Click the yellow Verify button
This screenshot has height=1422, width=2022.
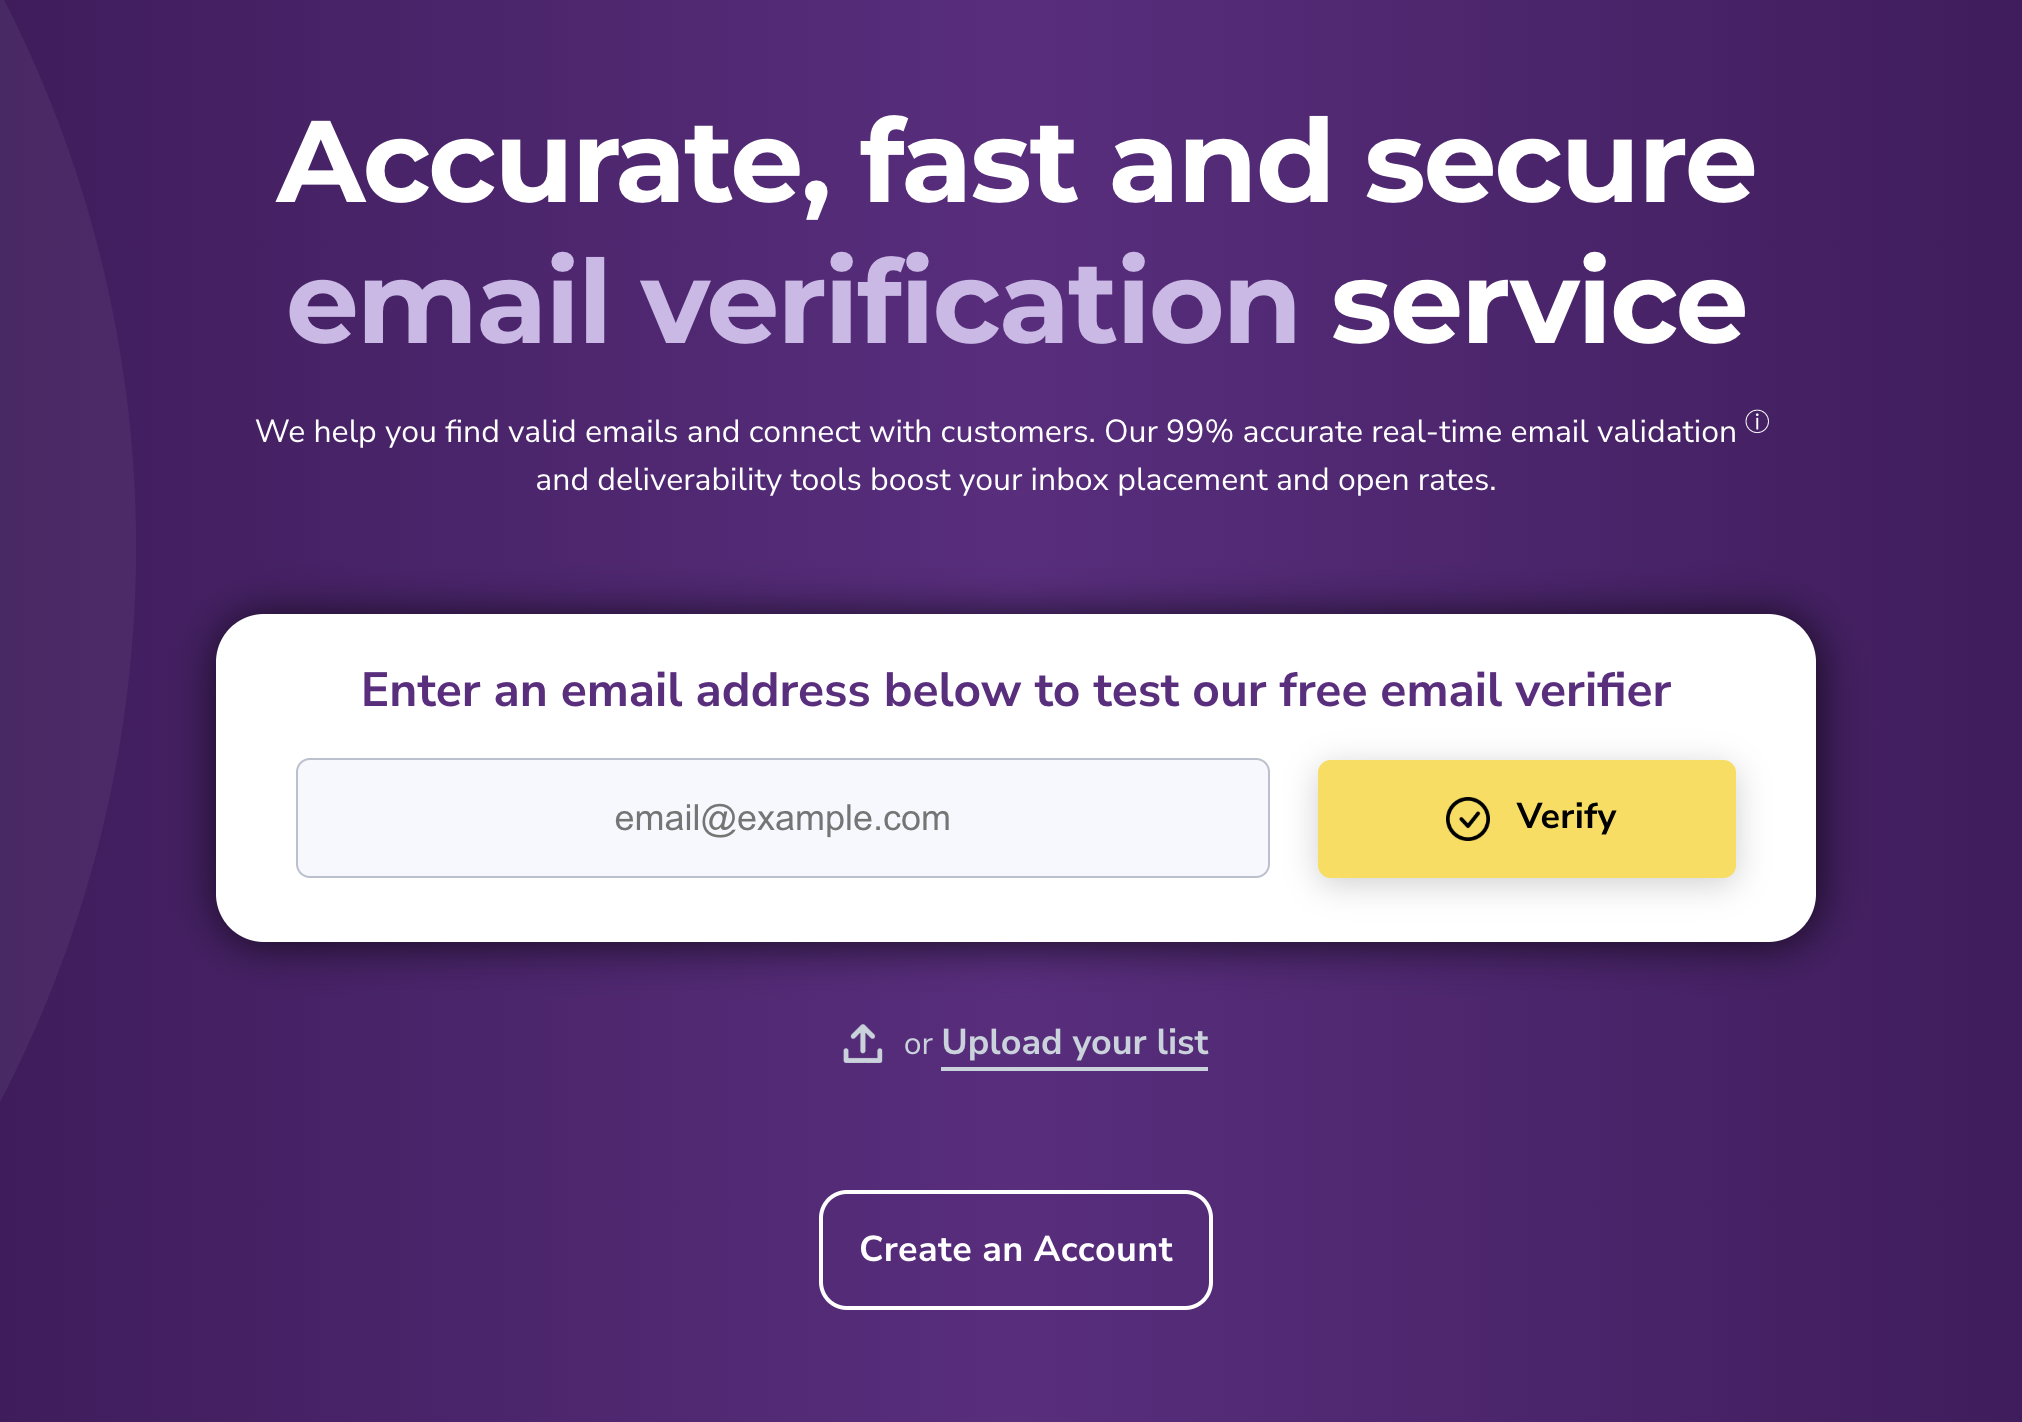pos(1526,819)
